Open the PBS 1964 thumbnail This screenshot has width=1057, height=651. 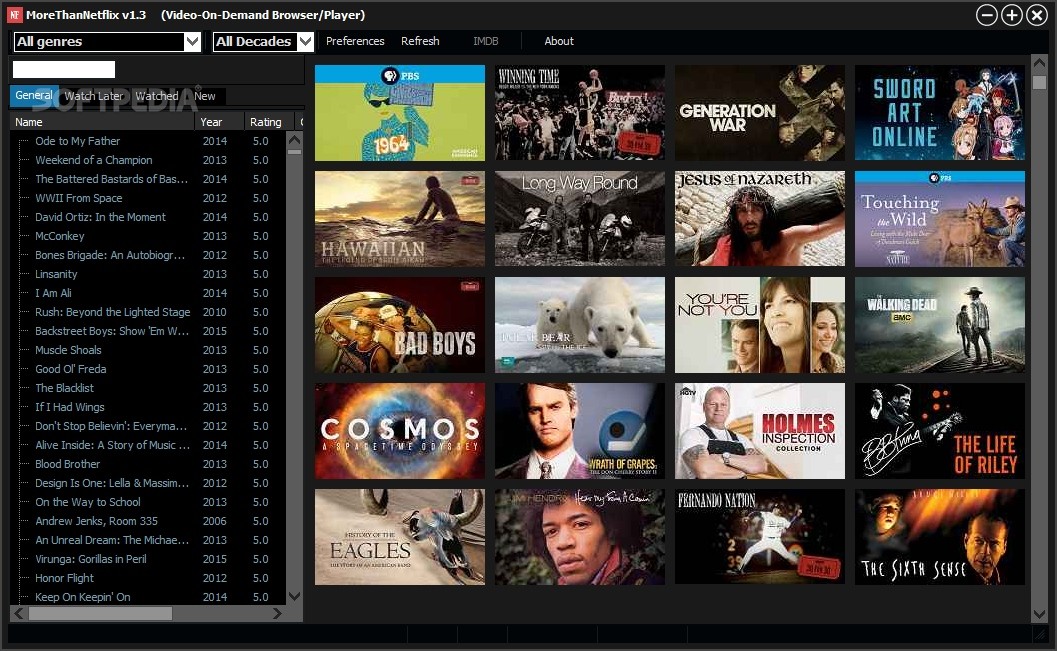(400, 113)
